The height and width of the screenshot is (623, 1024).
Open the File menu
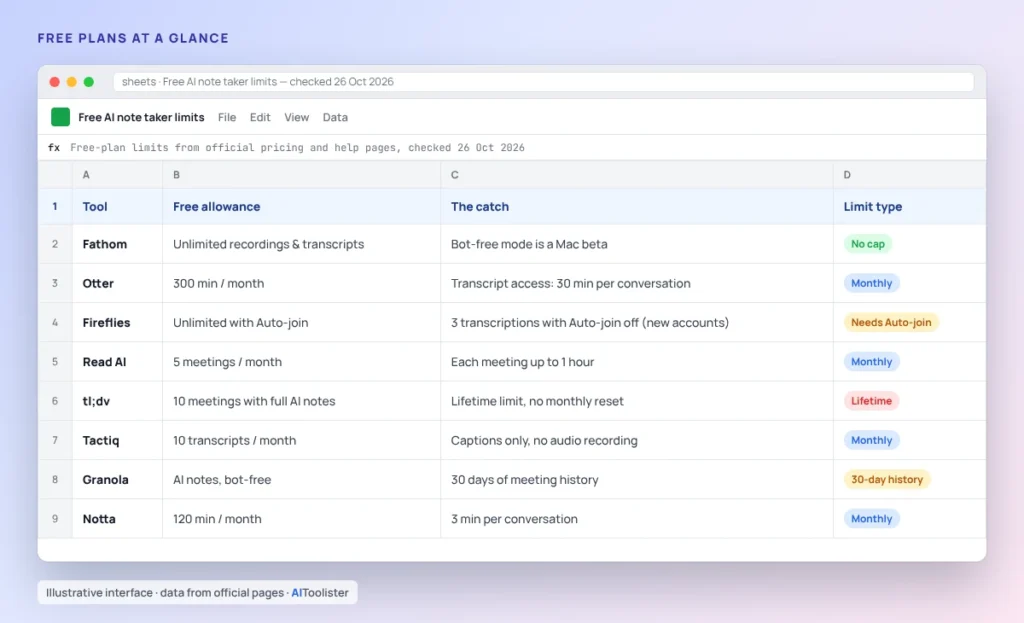pyautogui.click(x=227, y=118)
